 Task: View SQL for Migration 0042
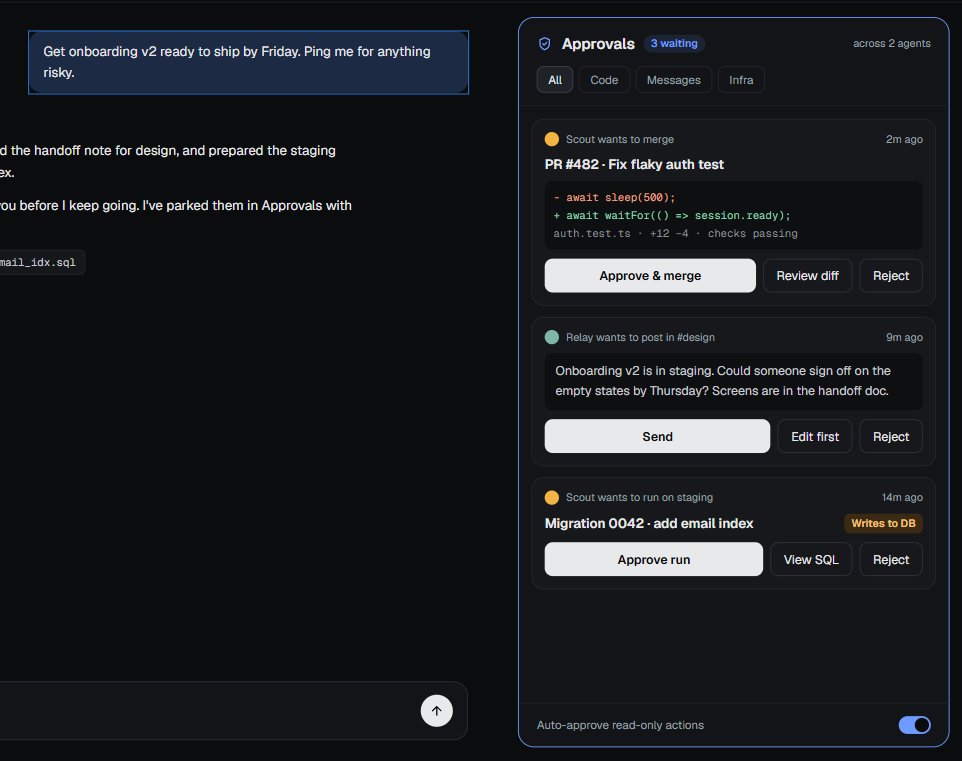[810, 559]
